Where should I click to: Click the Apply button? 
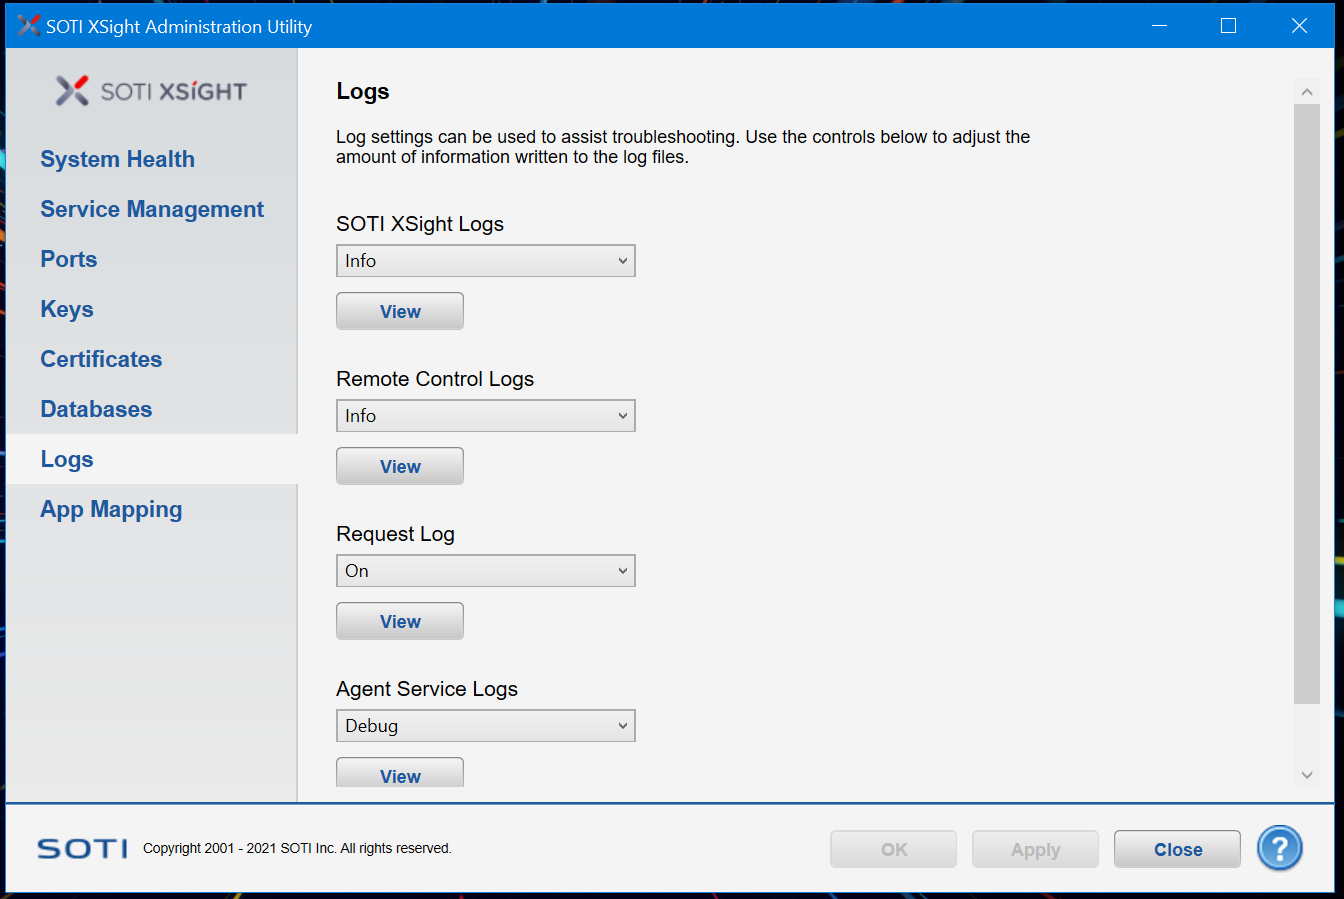coord(1035,849)
